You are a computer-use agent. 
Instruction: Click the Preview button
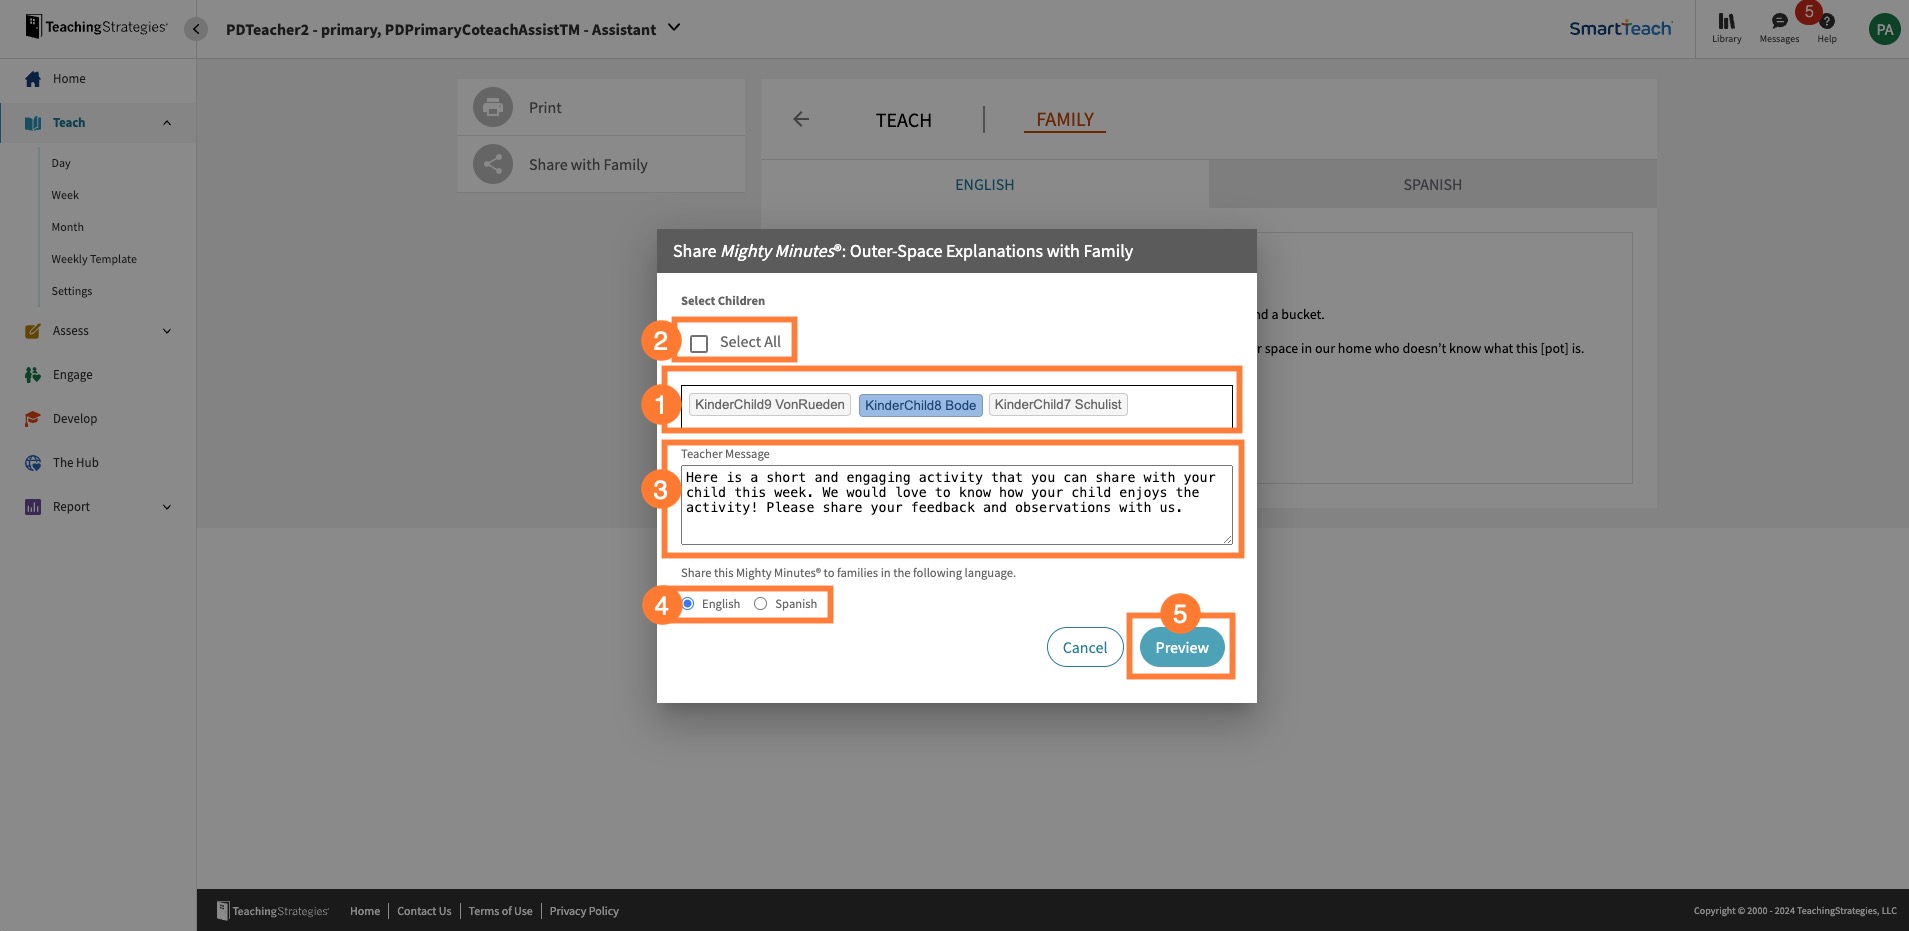[x=1181, y=648]
